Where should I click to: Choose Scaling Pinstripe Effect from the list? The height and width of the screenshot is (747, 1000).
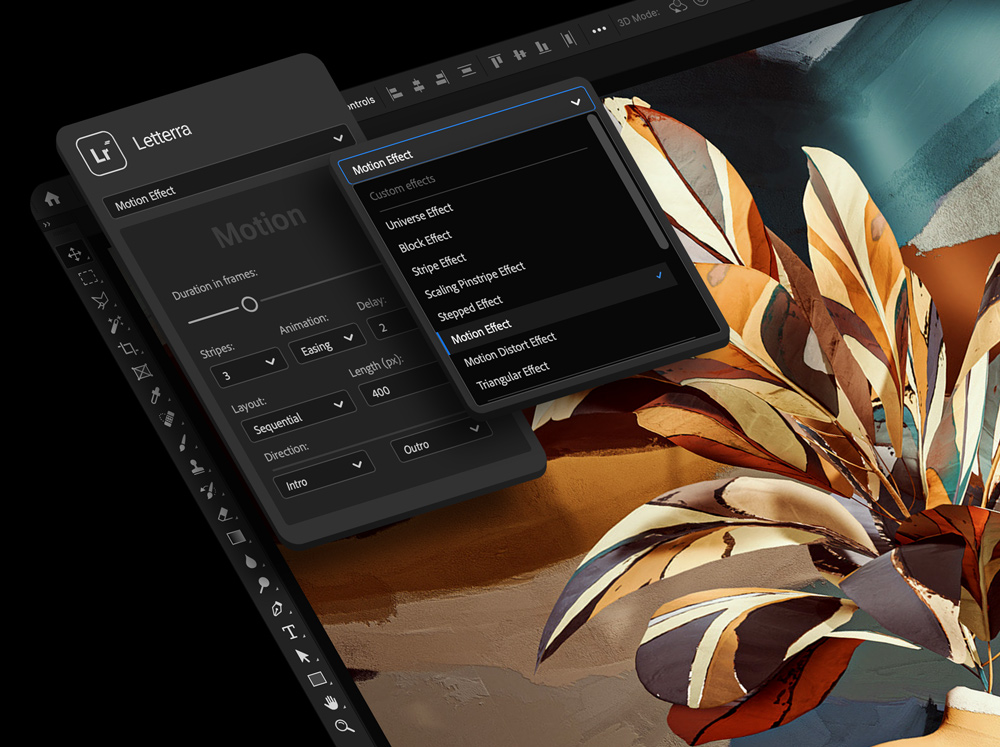(x=474, y=280)
